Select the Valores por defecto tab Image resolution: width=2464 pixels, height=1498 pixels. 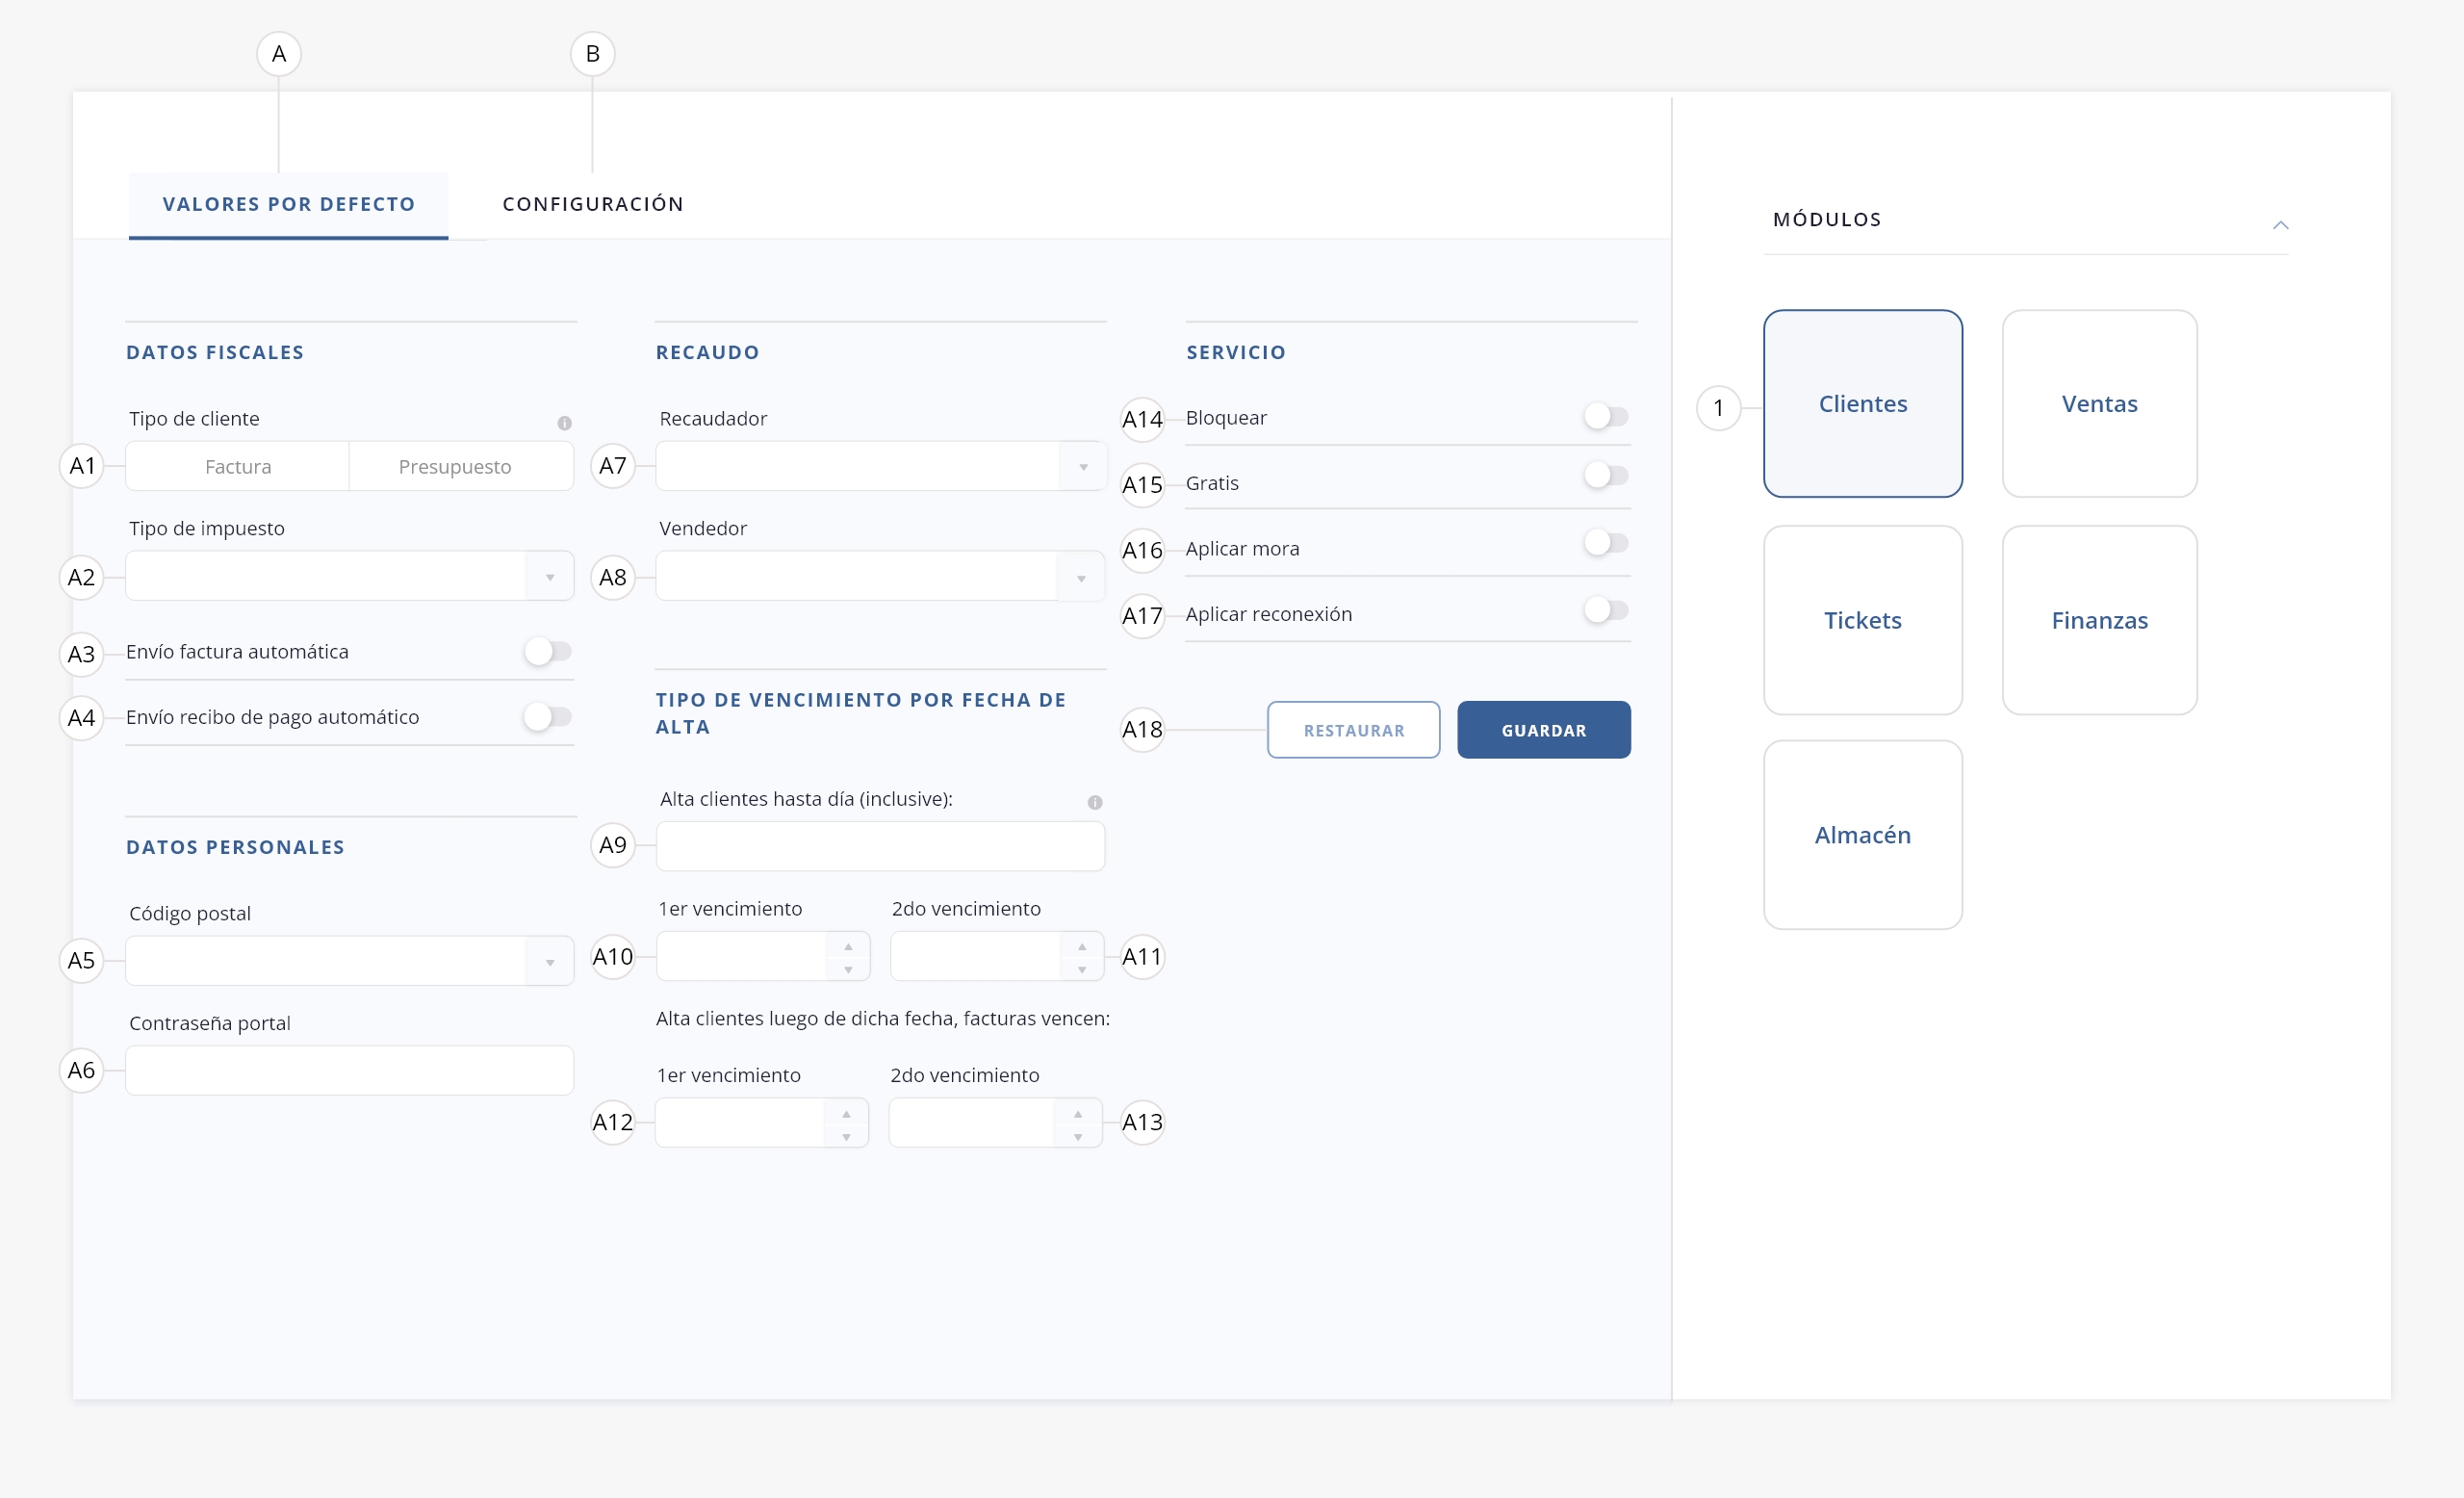[288, 204]
